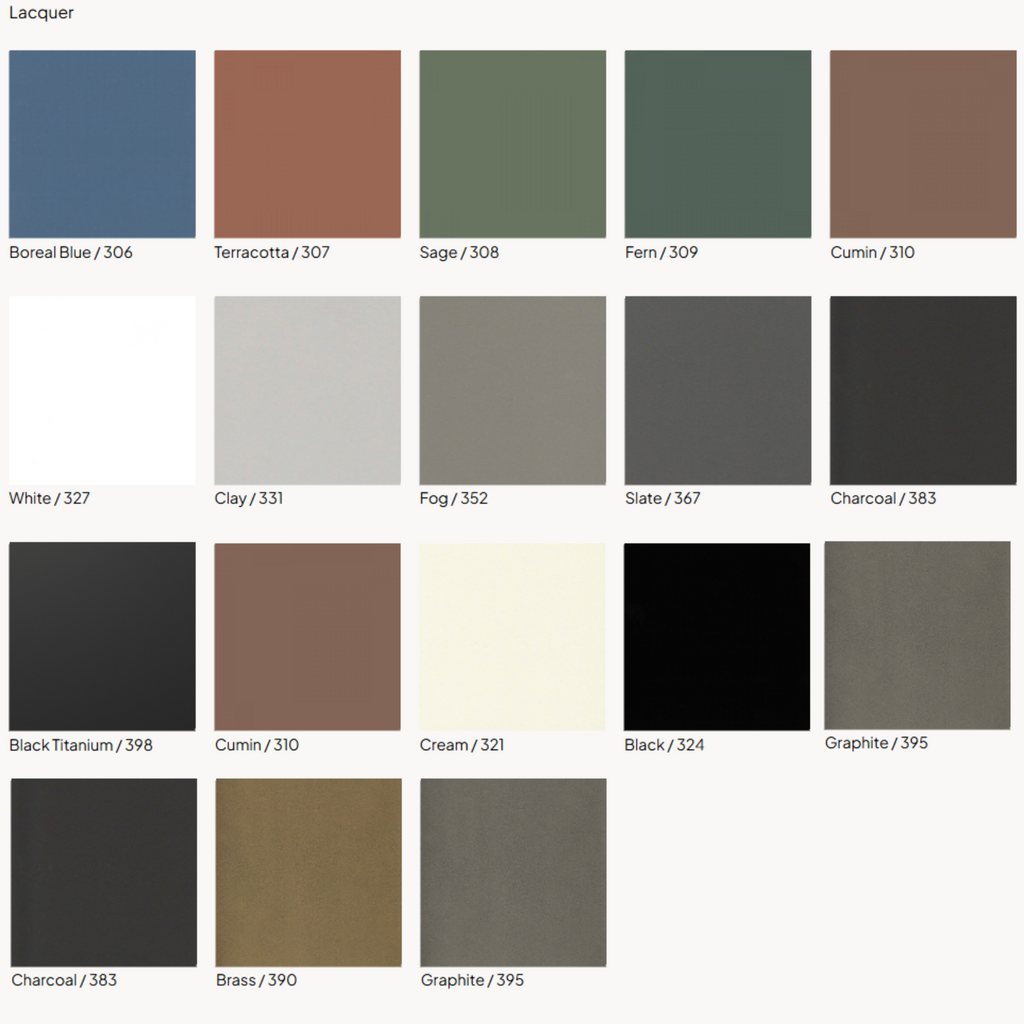Viewport: 1024px width, 1024px height.
Task: Click the "Brass / 390" label text
Action: click(x=256, y=980)
